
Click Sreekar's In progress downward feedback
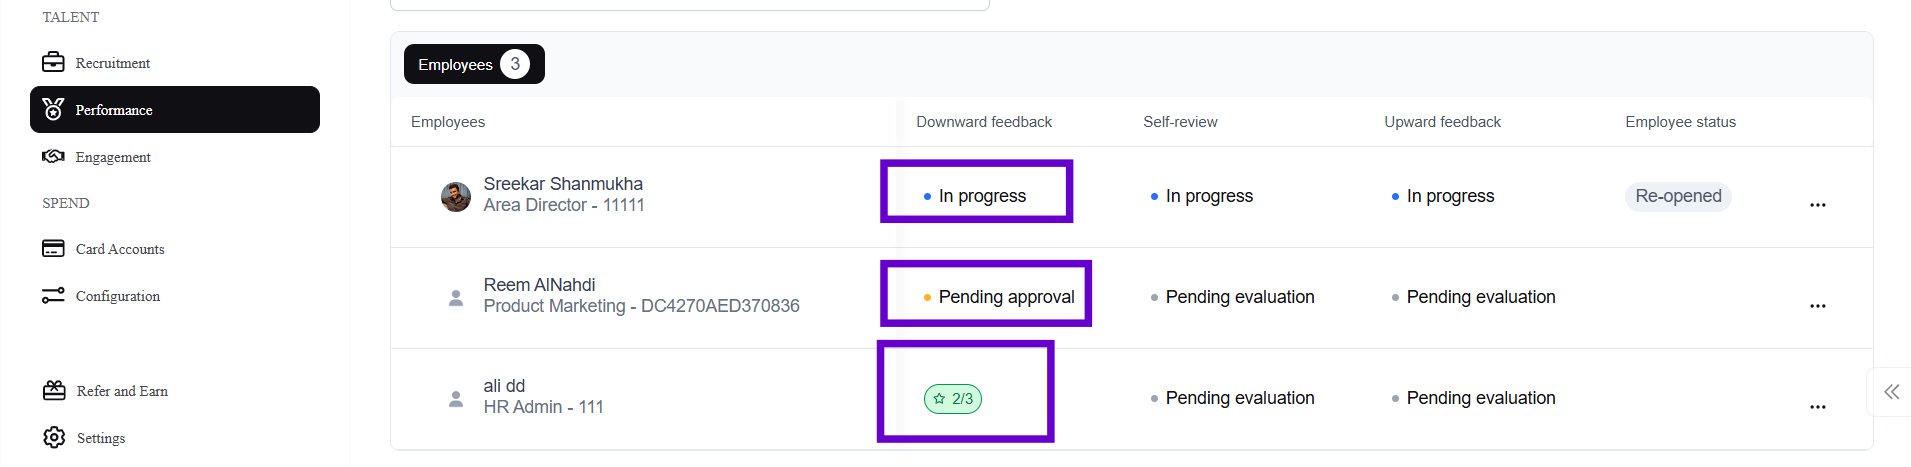pyautogui.click(x=981, y=196)
